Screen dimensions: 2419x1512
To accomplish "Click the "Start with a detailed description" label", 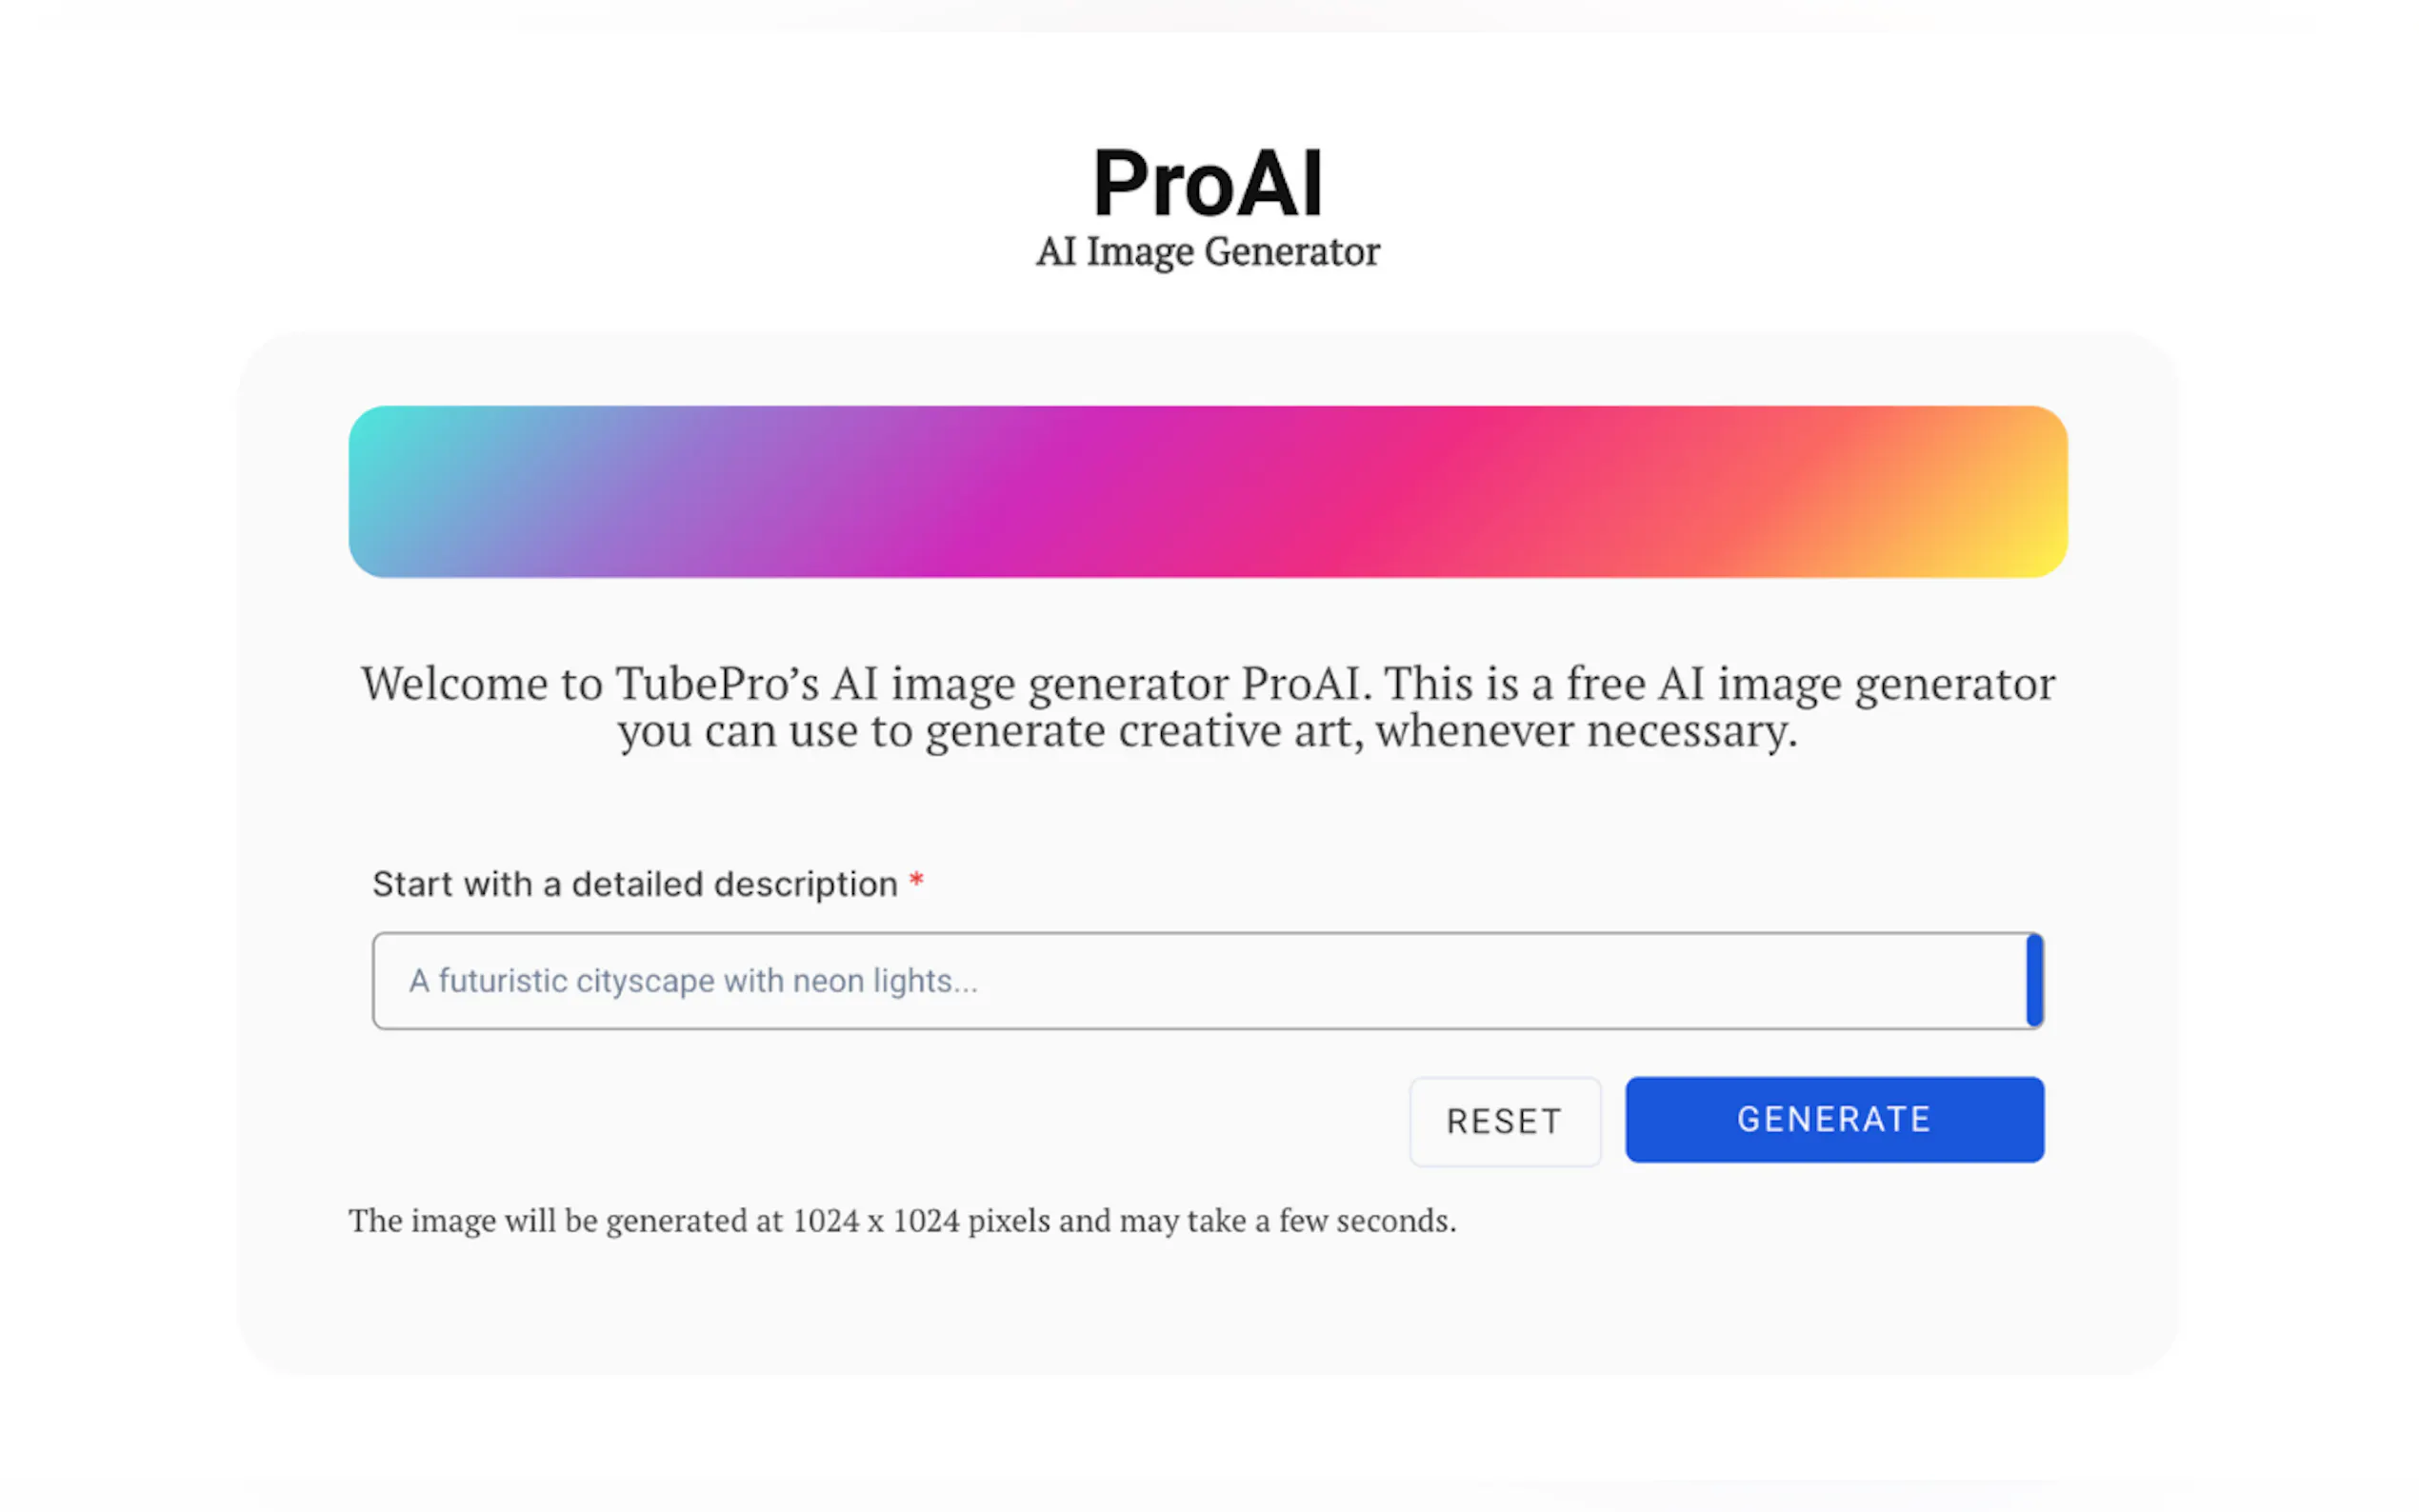I will [635, 884].
